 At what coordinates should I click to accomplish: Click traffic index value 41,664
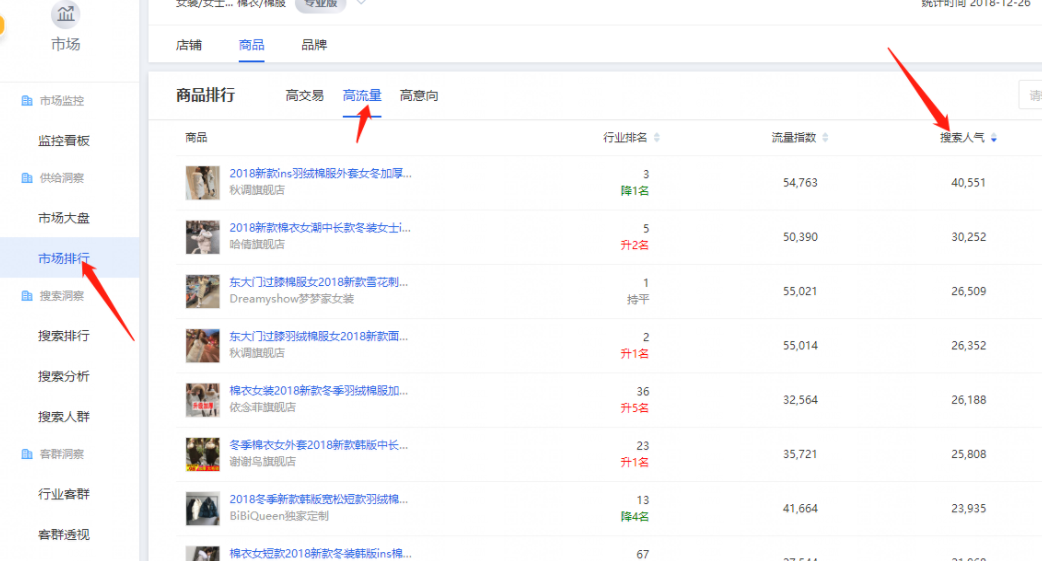(x=800, y=508)
